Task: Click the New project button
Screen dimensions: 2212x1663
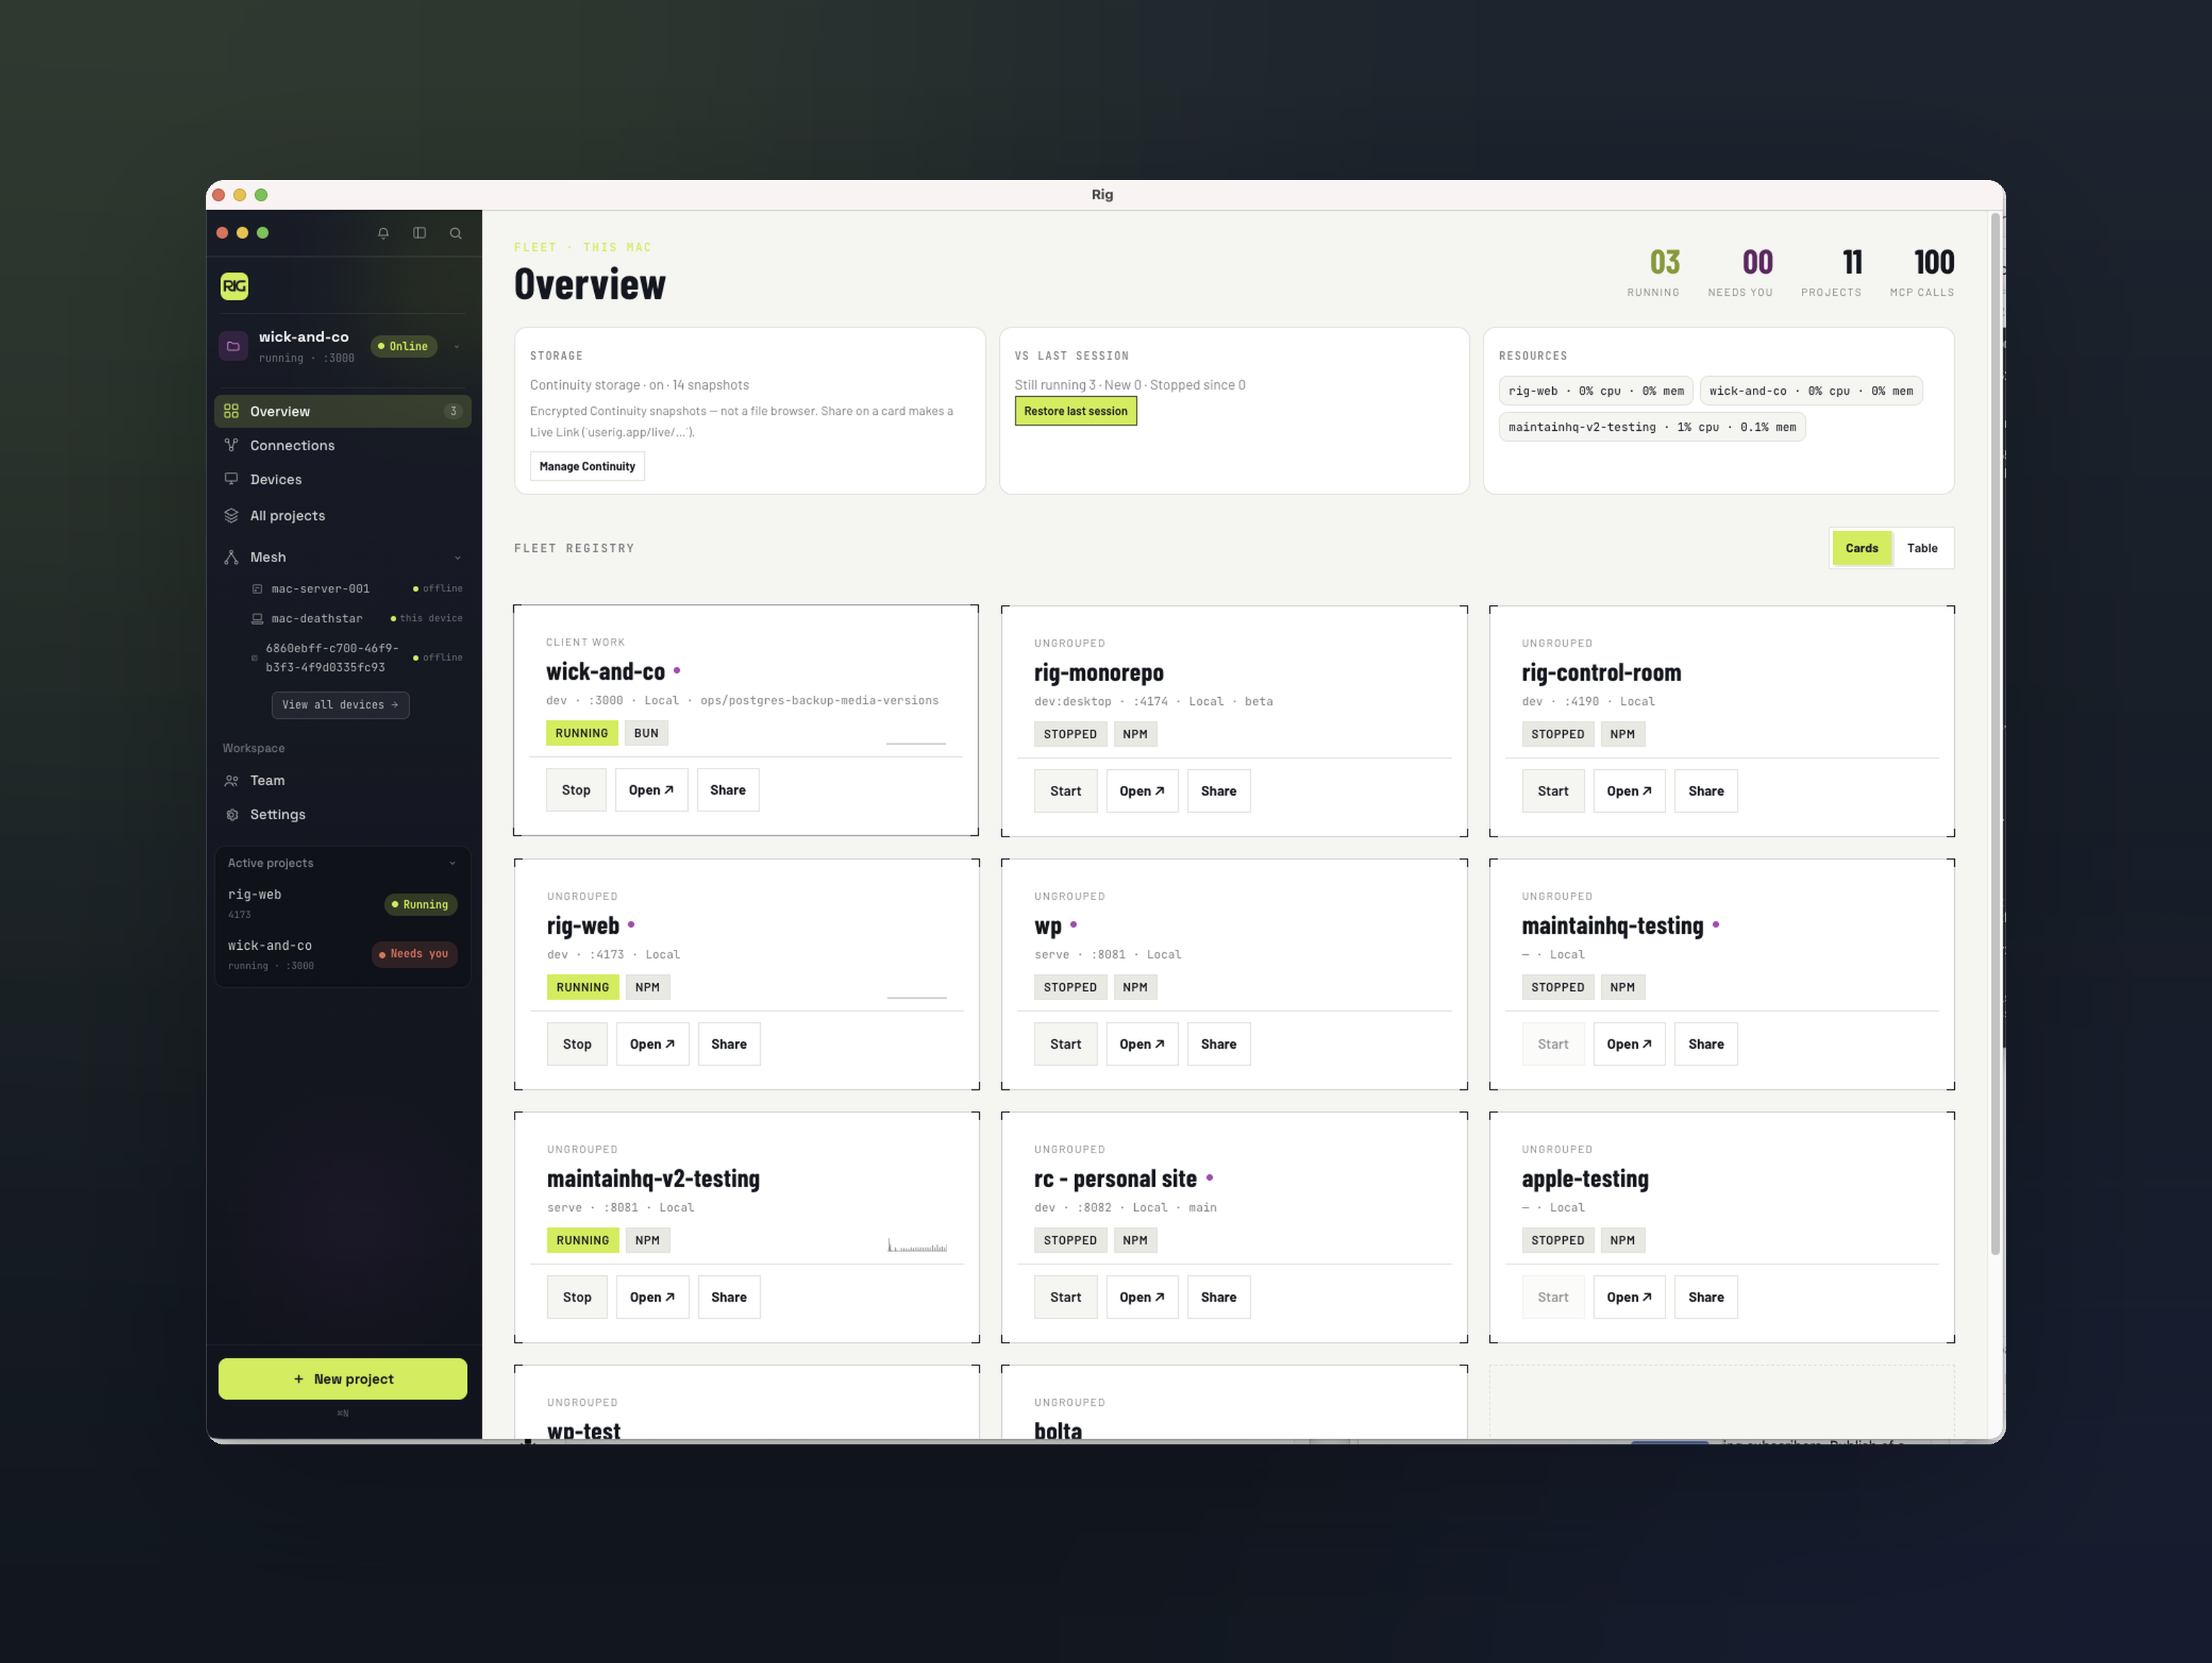Action: [x=342, y=1378]
